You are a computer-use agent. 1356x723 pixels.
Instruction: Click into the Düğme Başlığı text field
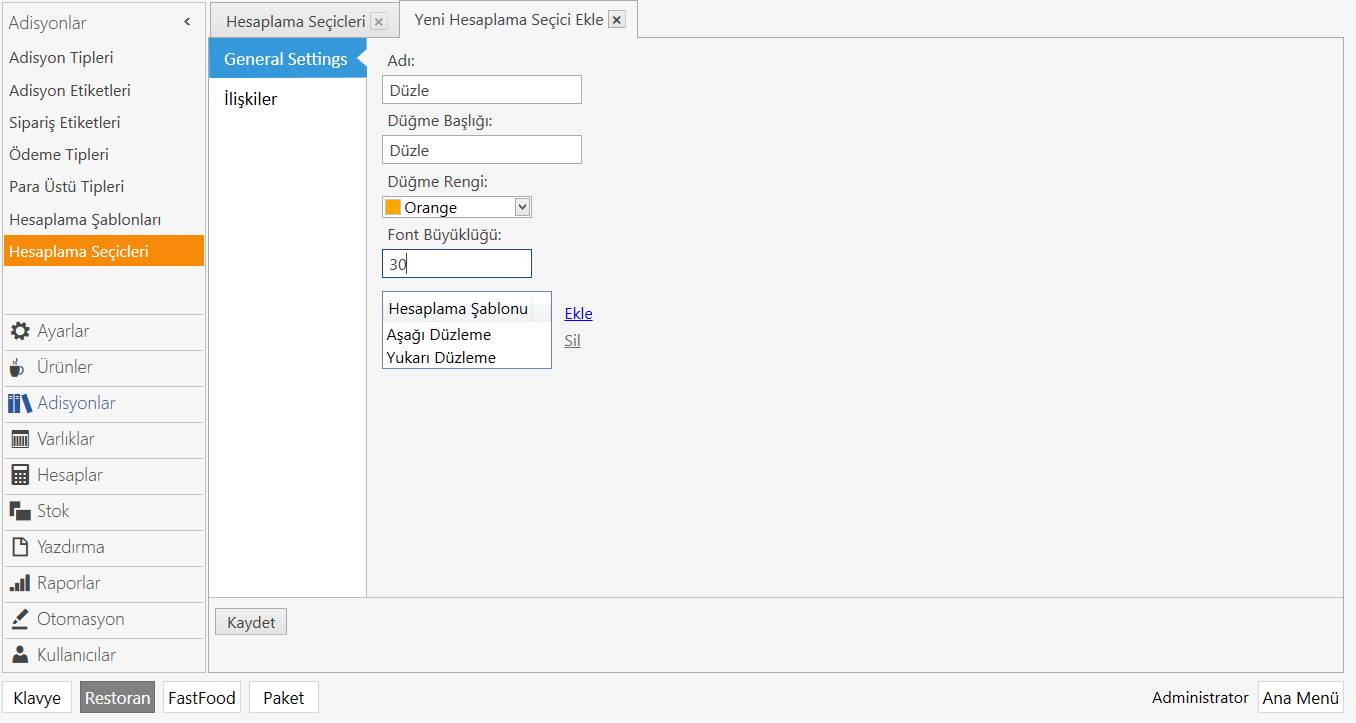point(482,150)
